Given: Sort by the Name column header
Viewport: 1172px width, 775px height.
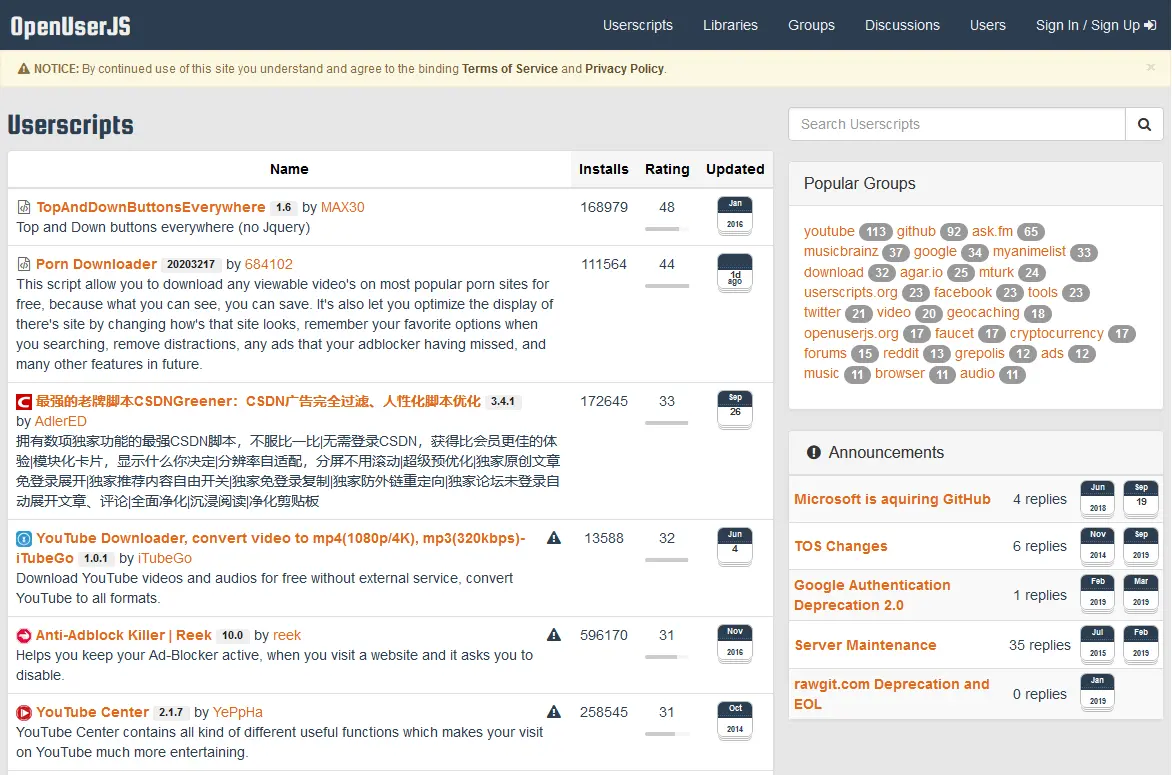Looking at the screenshot, I should pyautogui.click(x=289, y=169).
